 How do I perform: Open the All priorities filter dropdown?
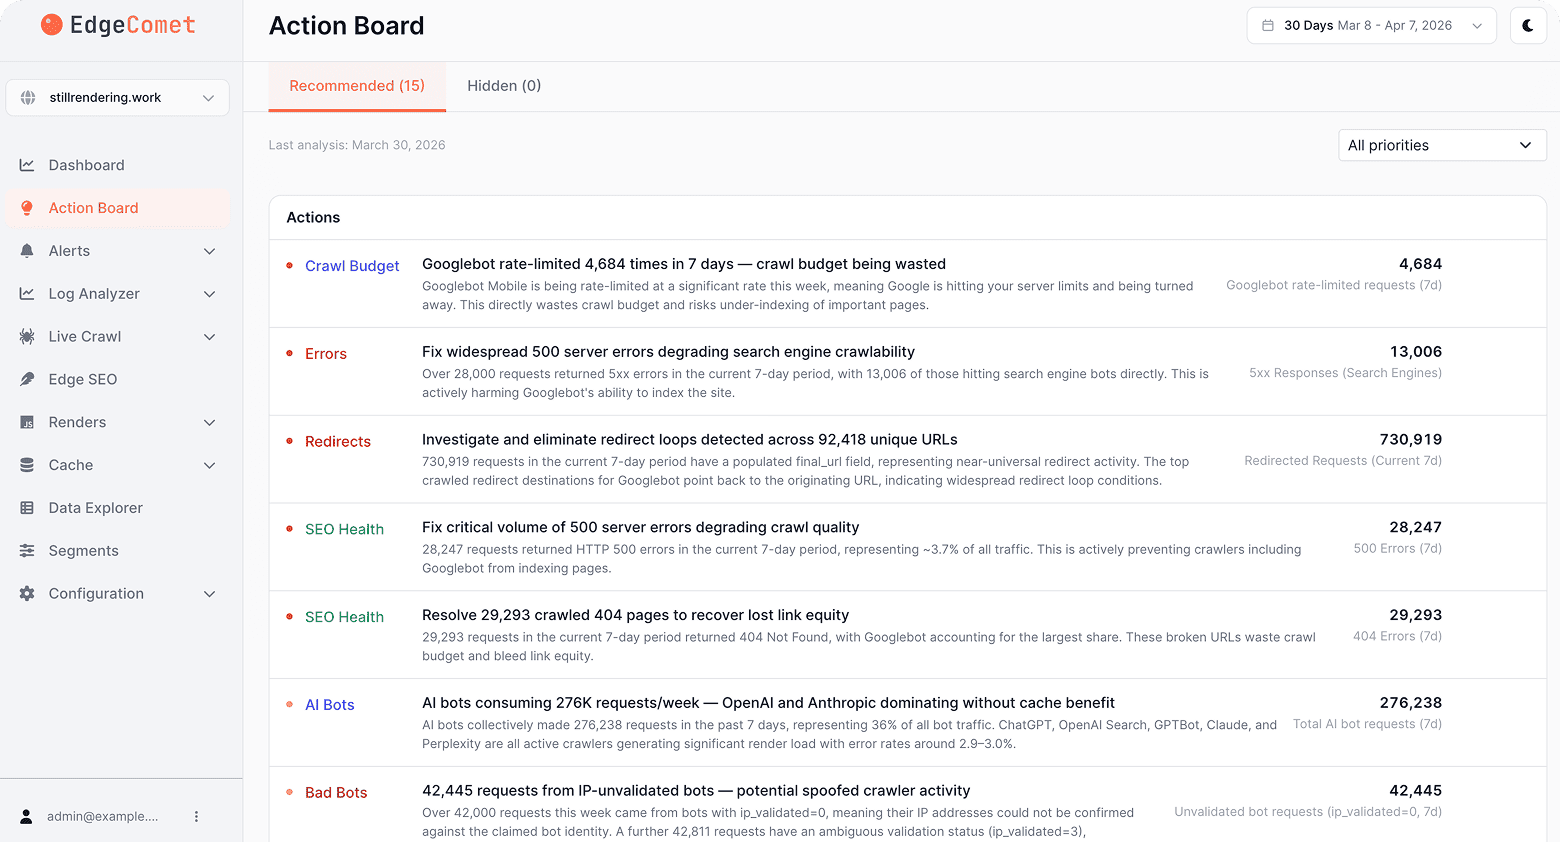1442,145
